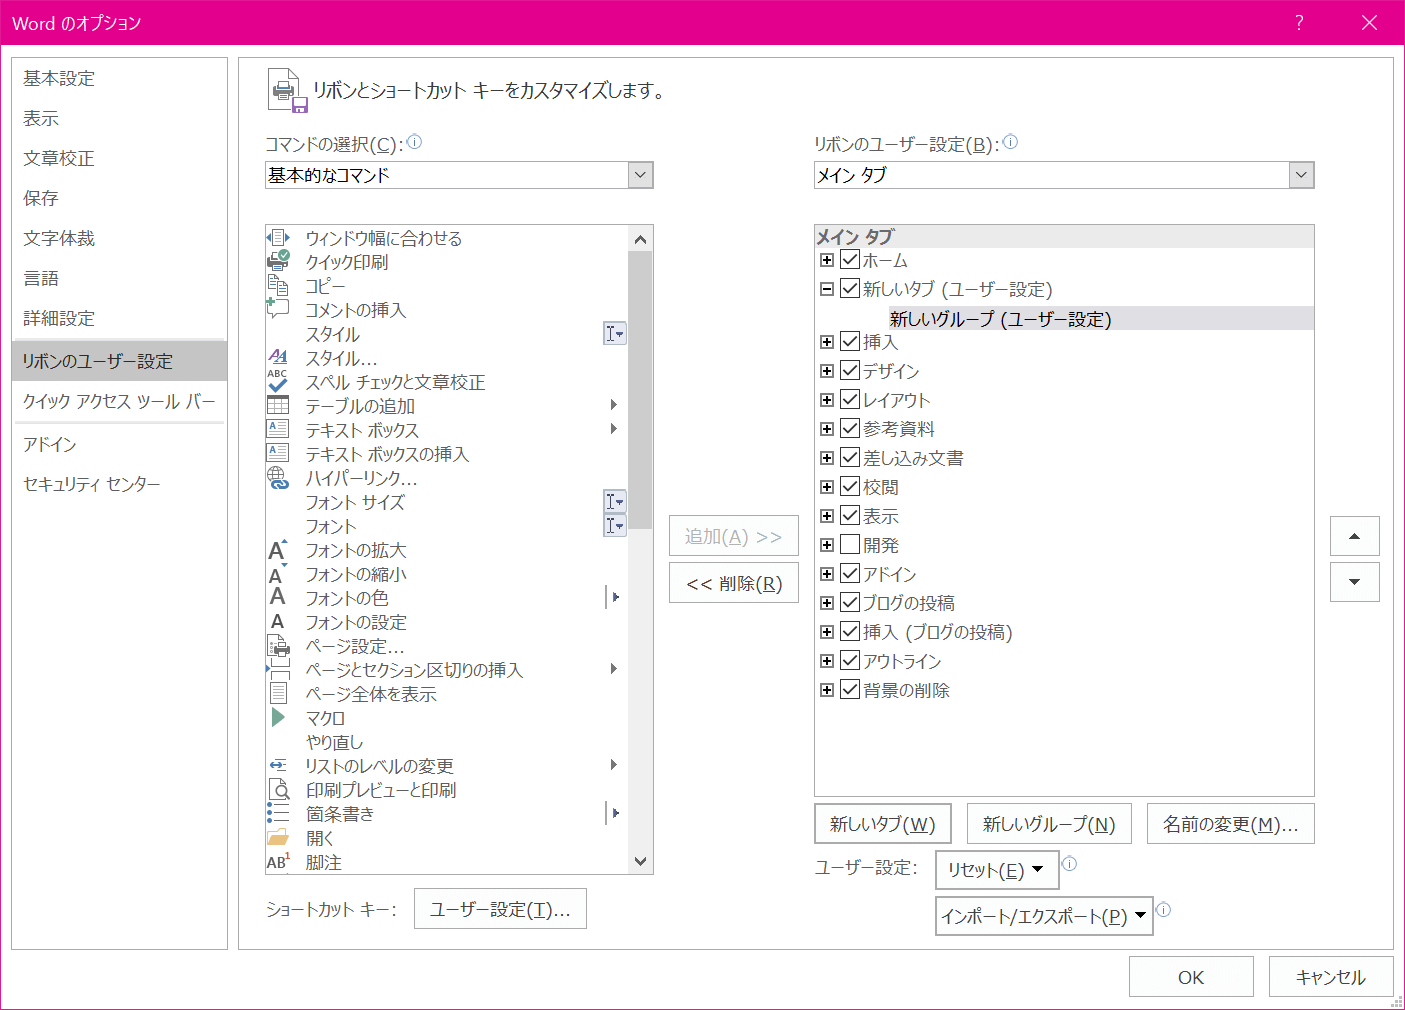Click the info icon beside リボンのユーザー設定(B)
The image size is (1405, 1010).
(x=1010, y=142)
